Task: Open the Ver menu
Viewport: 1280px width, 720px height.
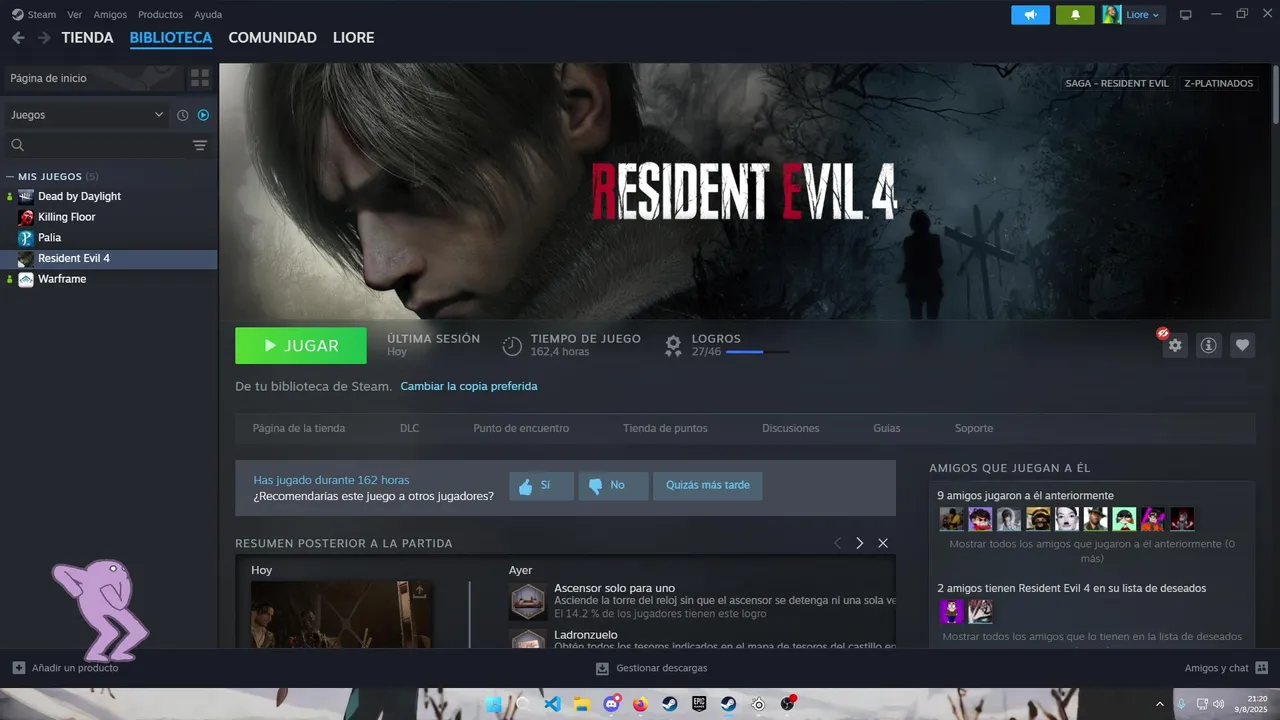Action: coord(74,14)
